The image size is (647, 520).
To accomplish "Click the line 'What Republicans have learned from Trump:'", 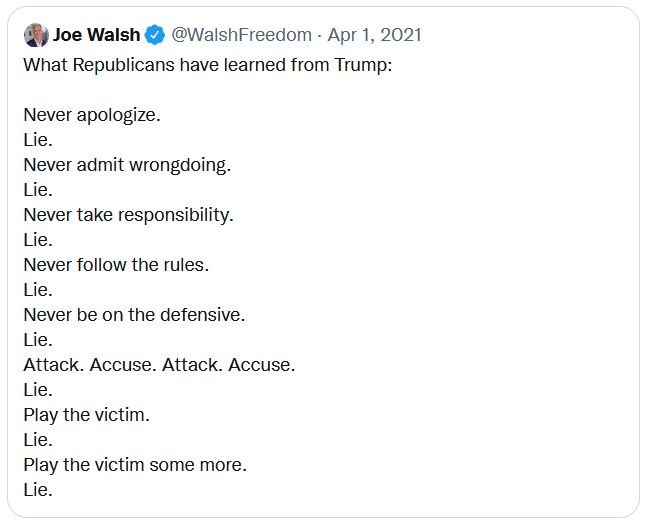I will [x=208, y=65].
